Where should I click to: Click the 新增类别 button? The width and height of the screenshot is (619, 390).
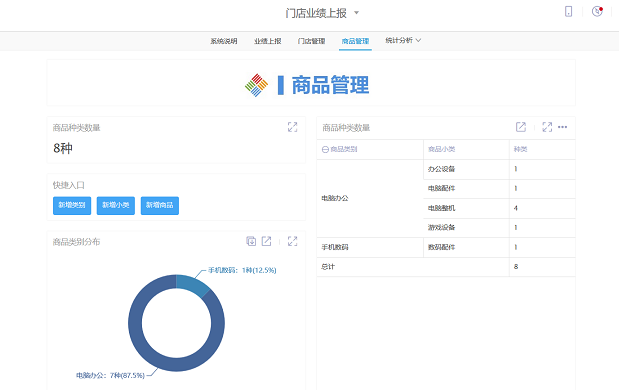pos(72,205)
